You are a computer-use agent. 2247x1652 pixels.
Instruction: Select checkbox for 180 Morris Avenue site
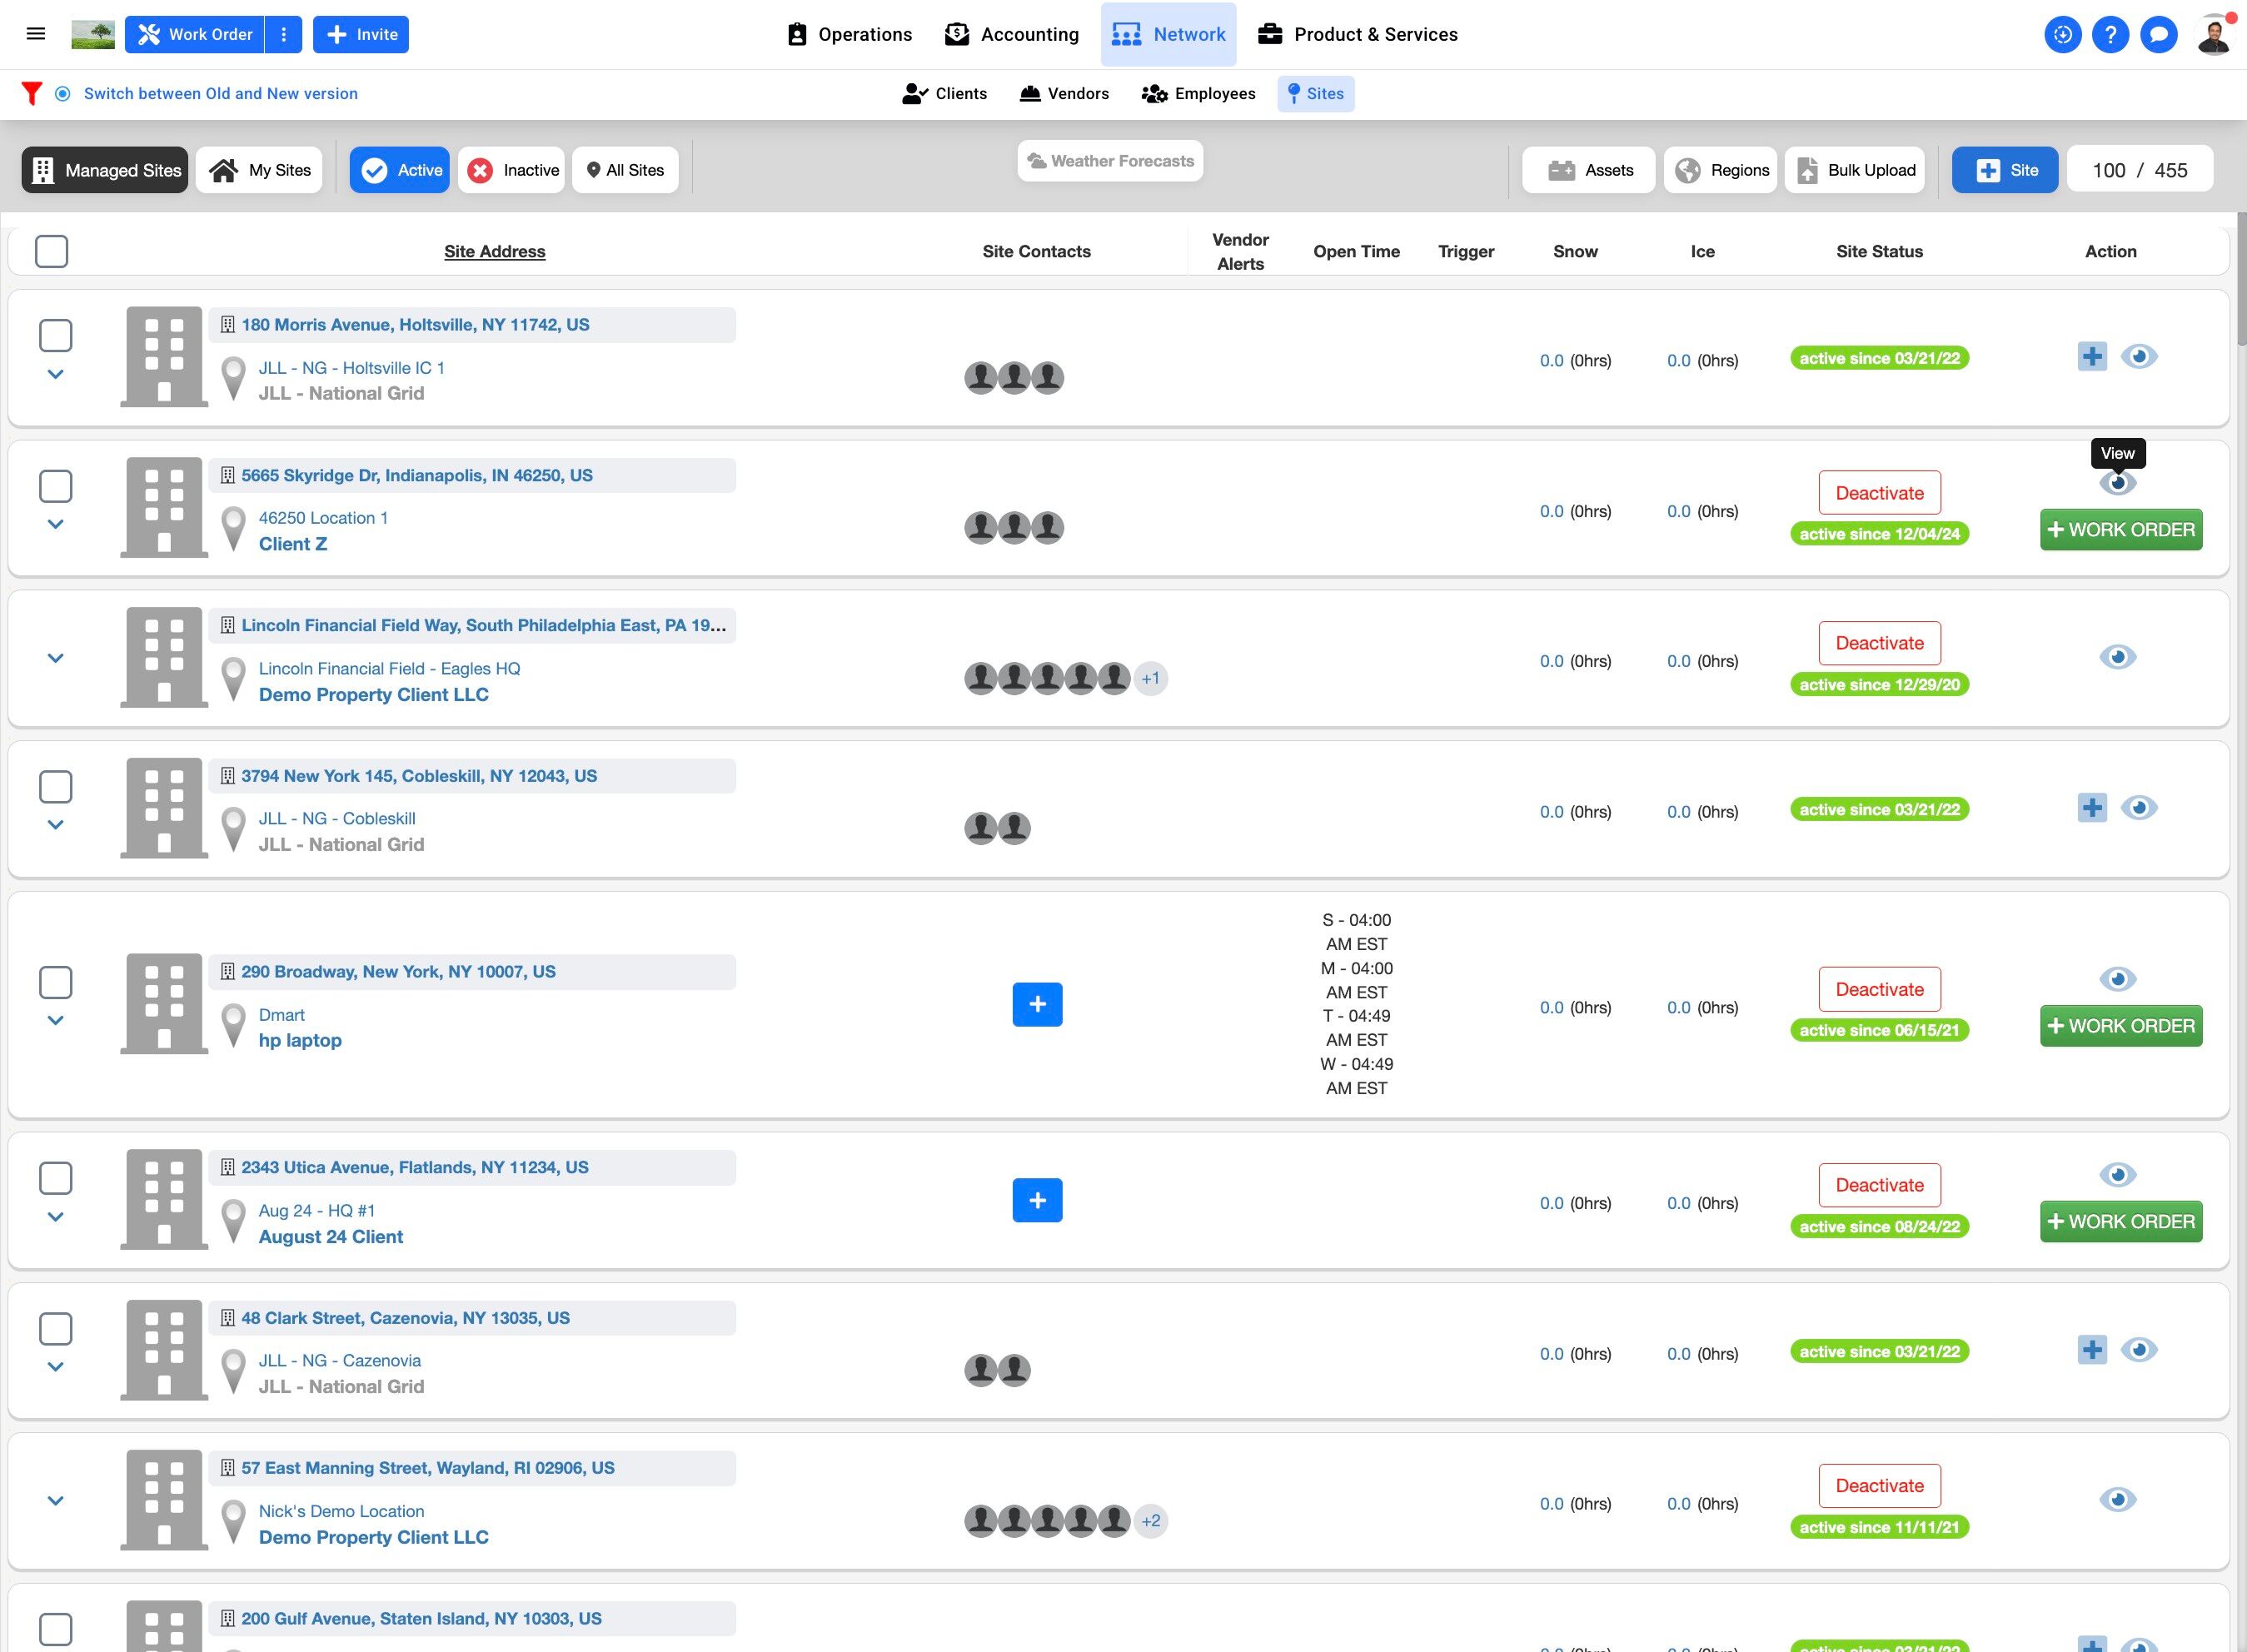coord(56,336)
